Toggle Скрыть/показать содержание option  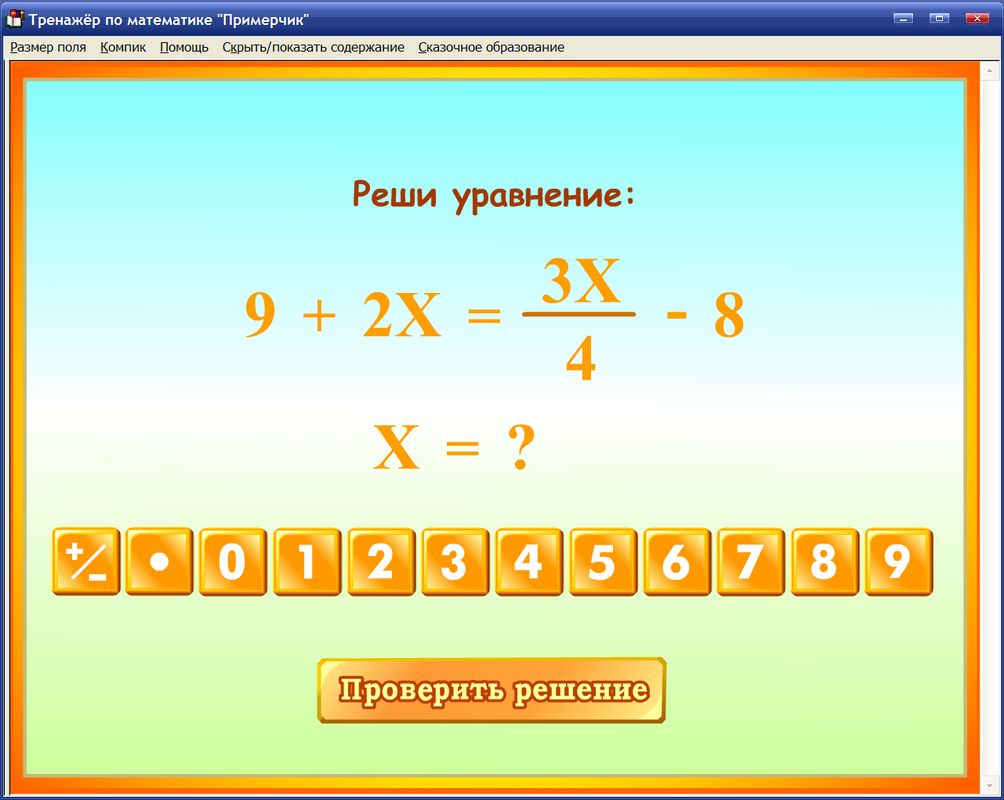click(x=313, y=47)
